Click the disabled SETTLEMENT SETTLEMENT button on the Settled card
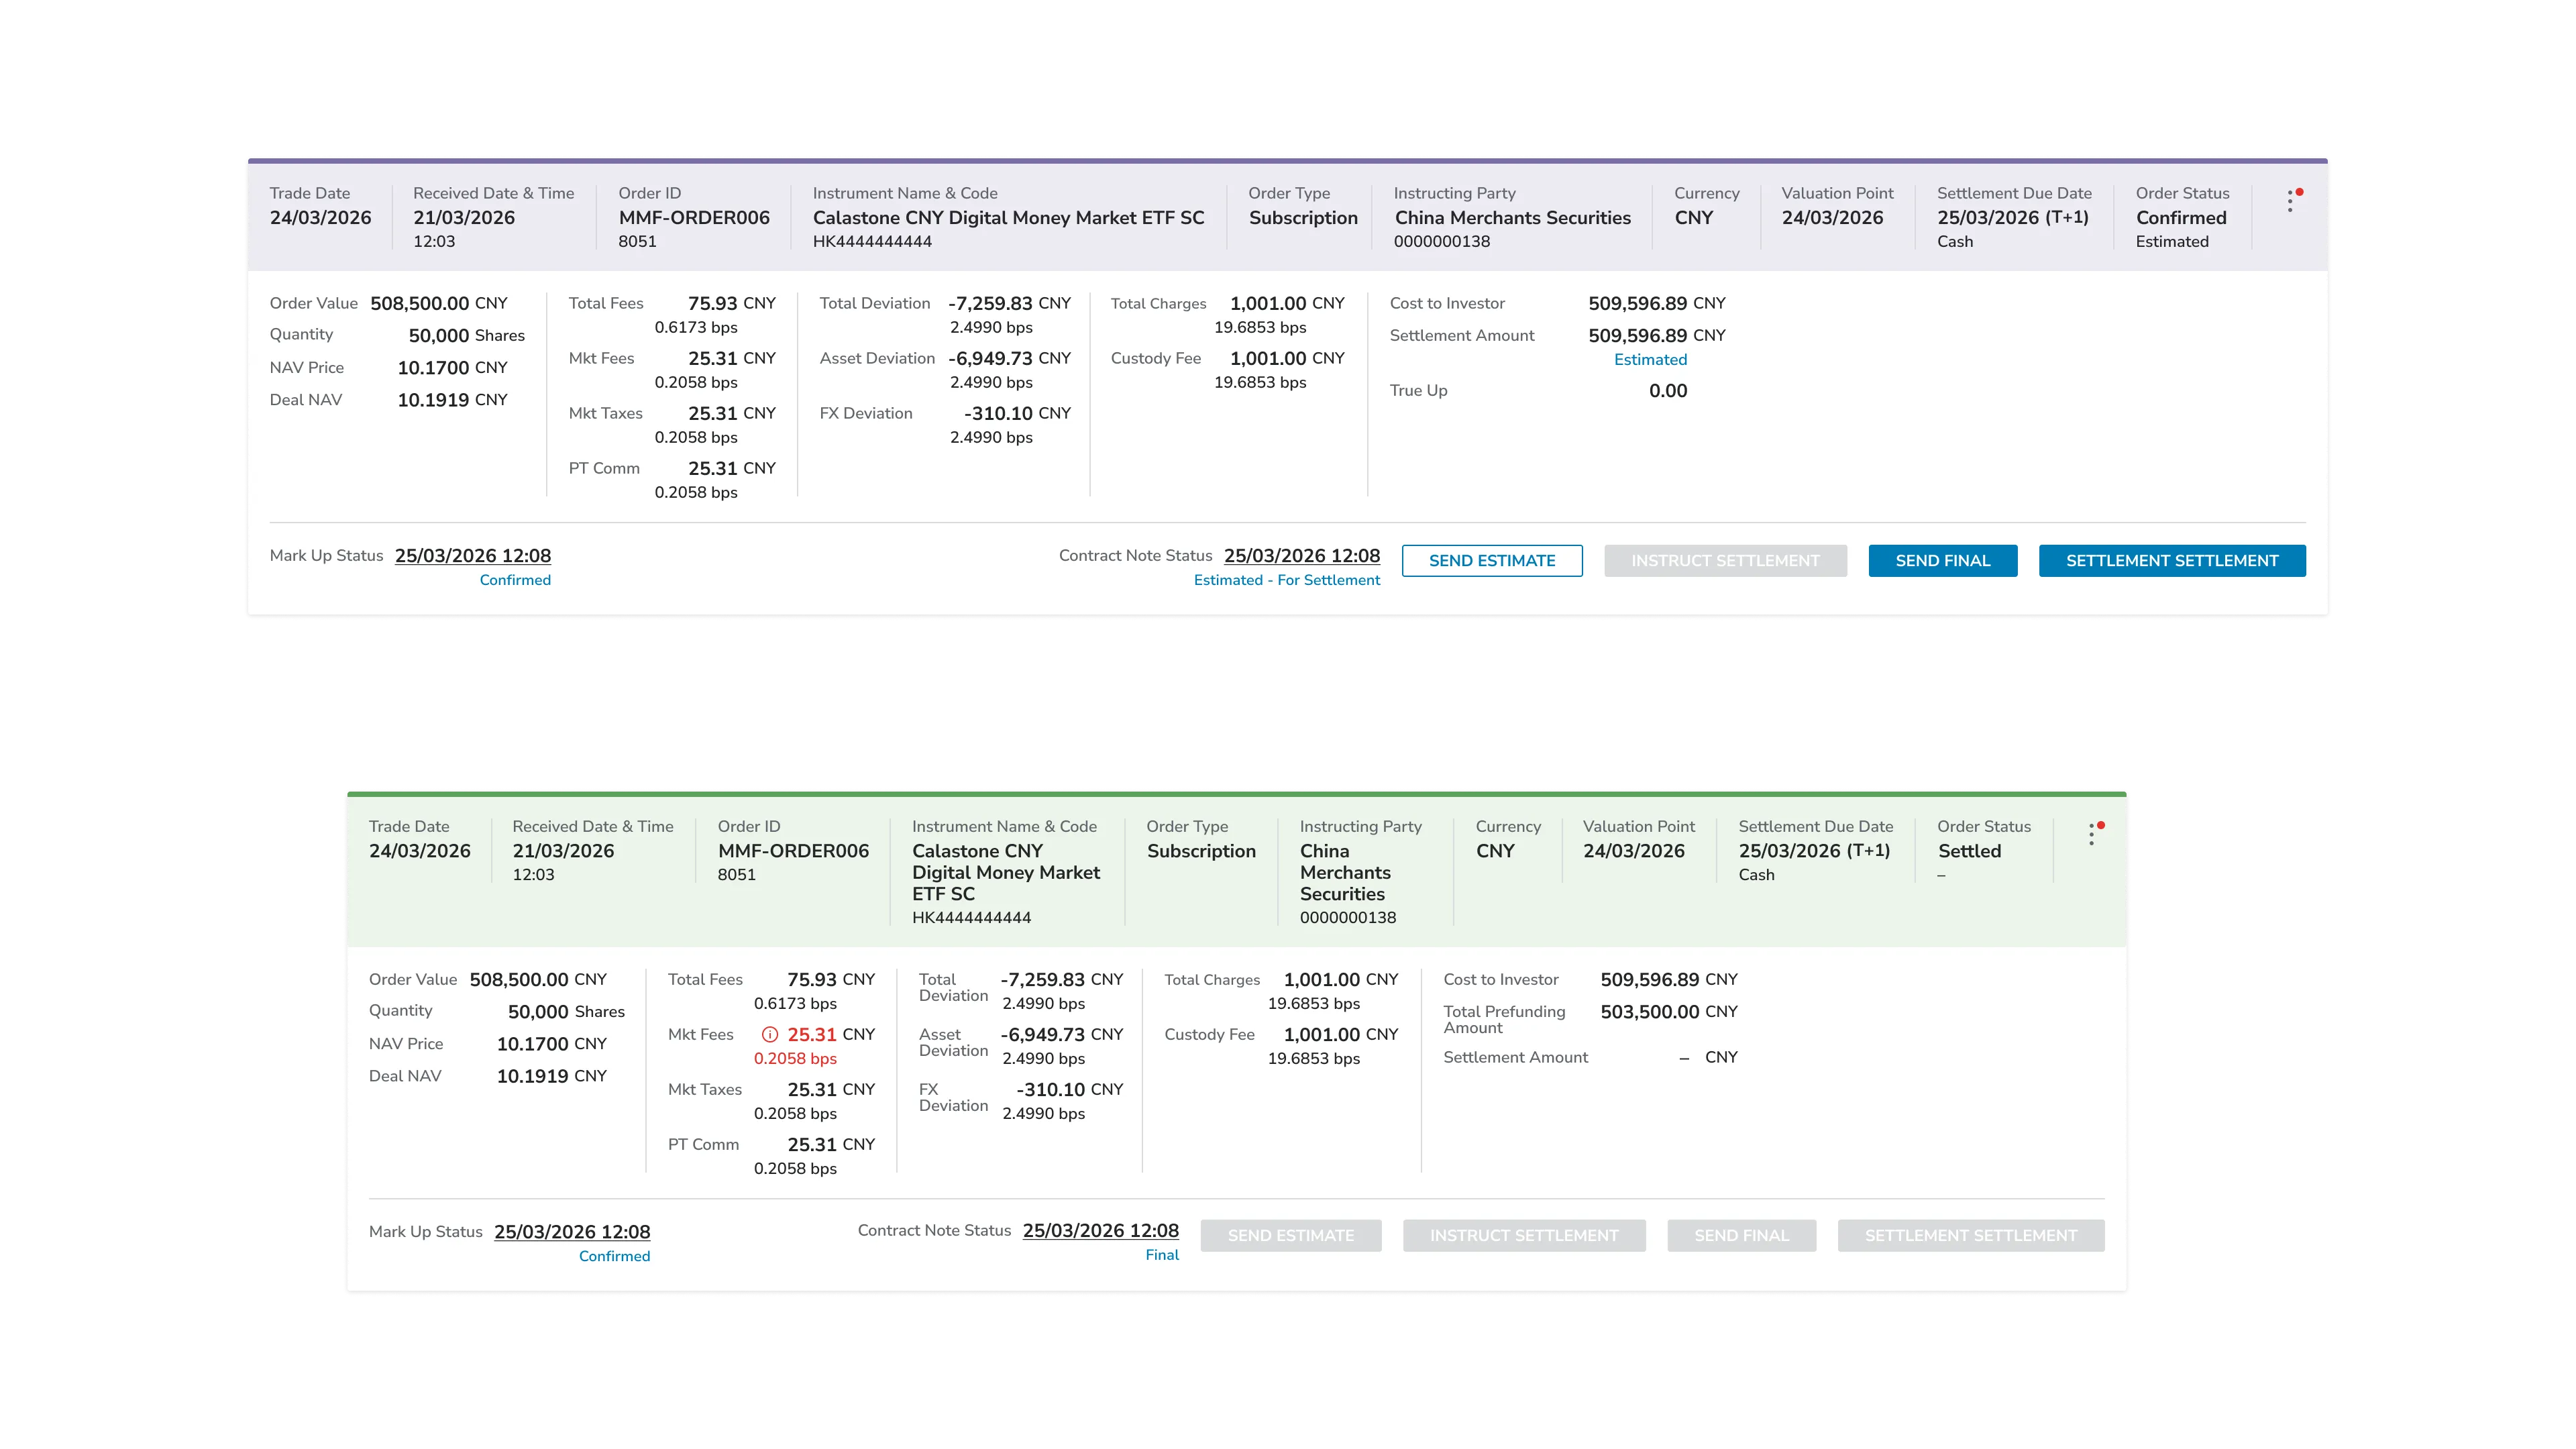This screenshot has width=2576, height=1449. coord(1971,1236)
